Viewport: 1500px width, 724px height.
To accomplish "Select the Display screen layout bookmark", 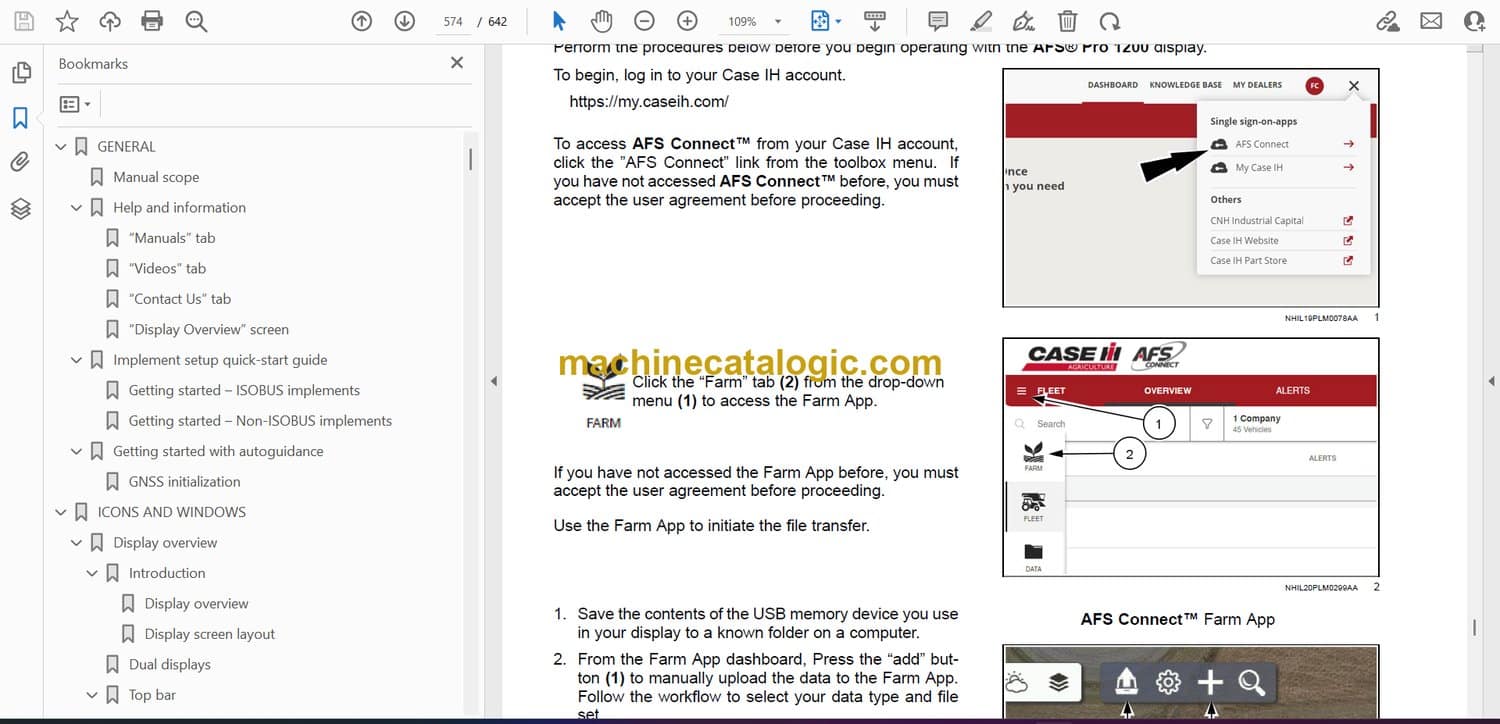I will click(x=210, y=634).
